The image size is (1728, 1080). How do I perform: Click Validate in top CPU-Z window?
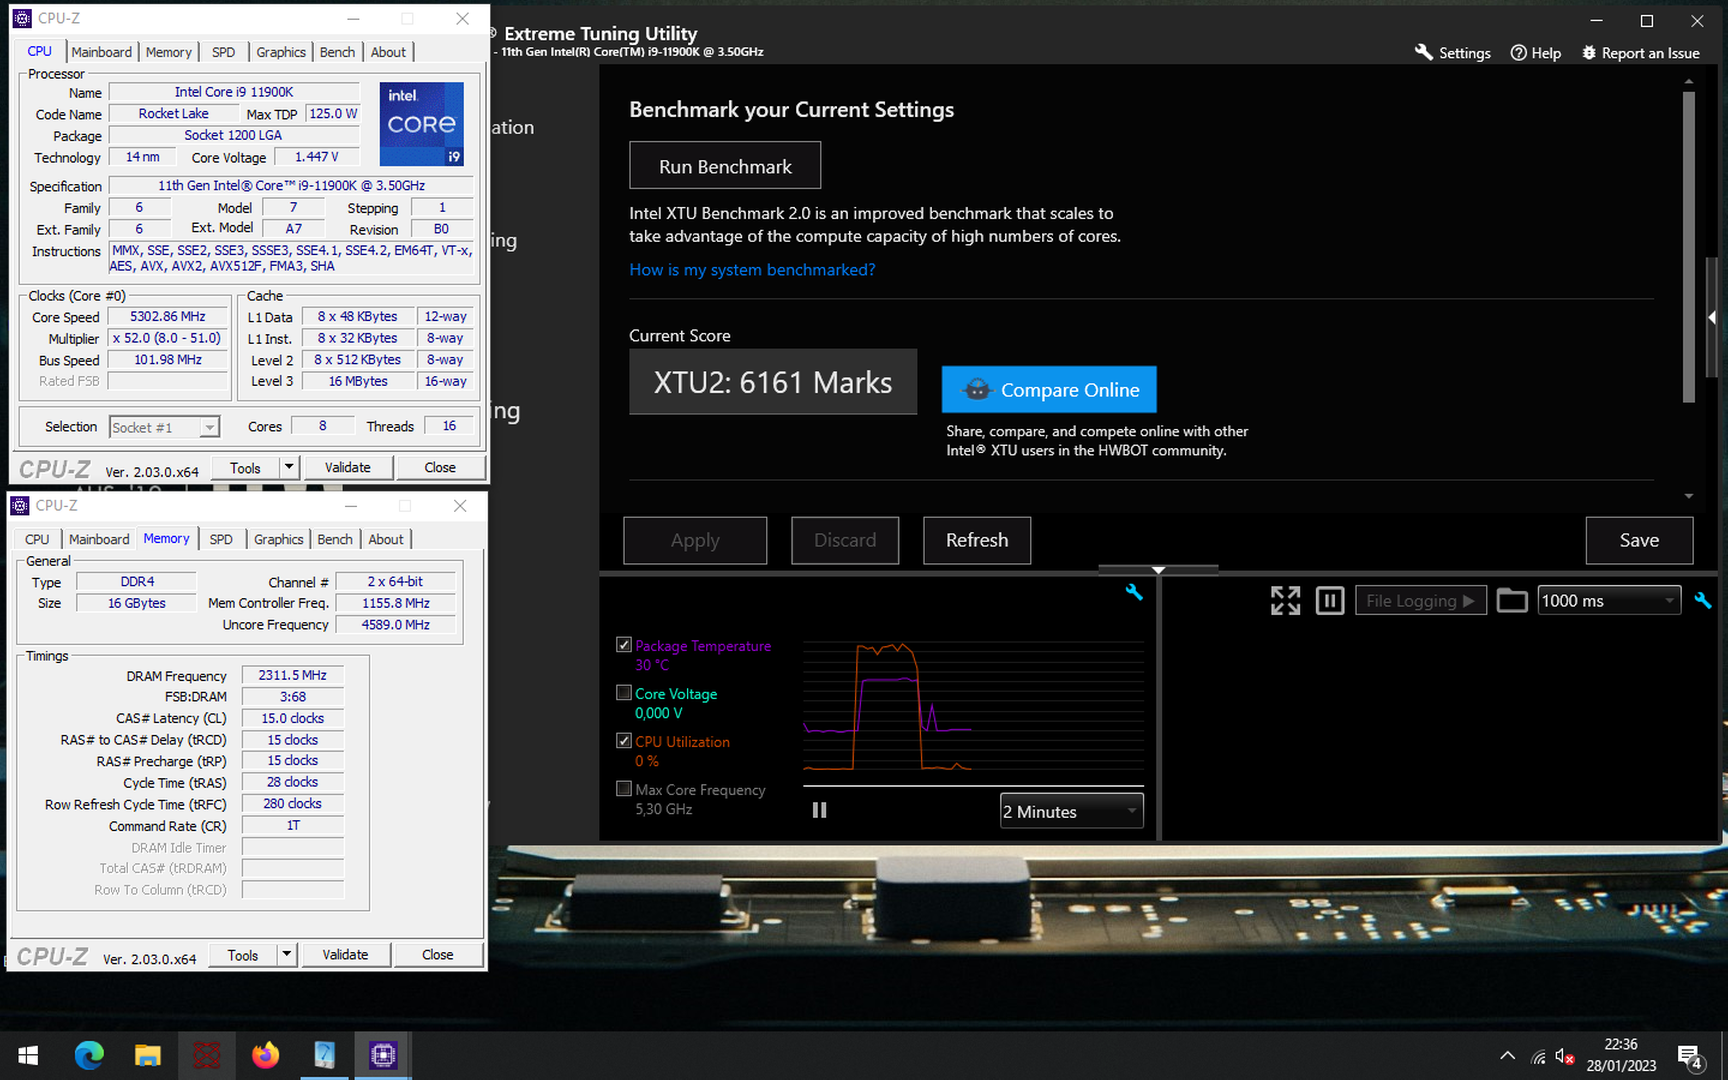point(347,467)
